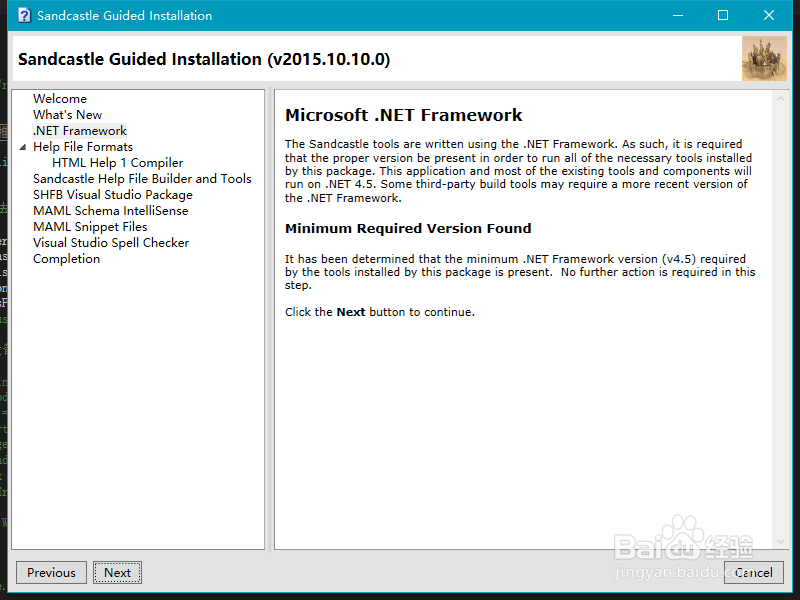The height and width of the screenshot is (600, 800).
Task: Minimize the Sandcastle installer window
Action: pos(678,15)
